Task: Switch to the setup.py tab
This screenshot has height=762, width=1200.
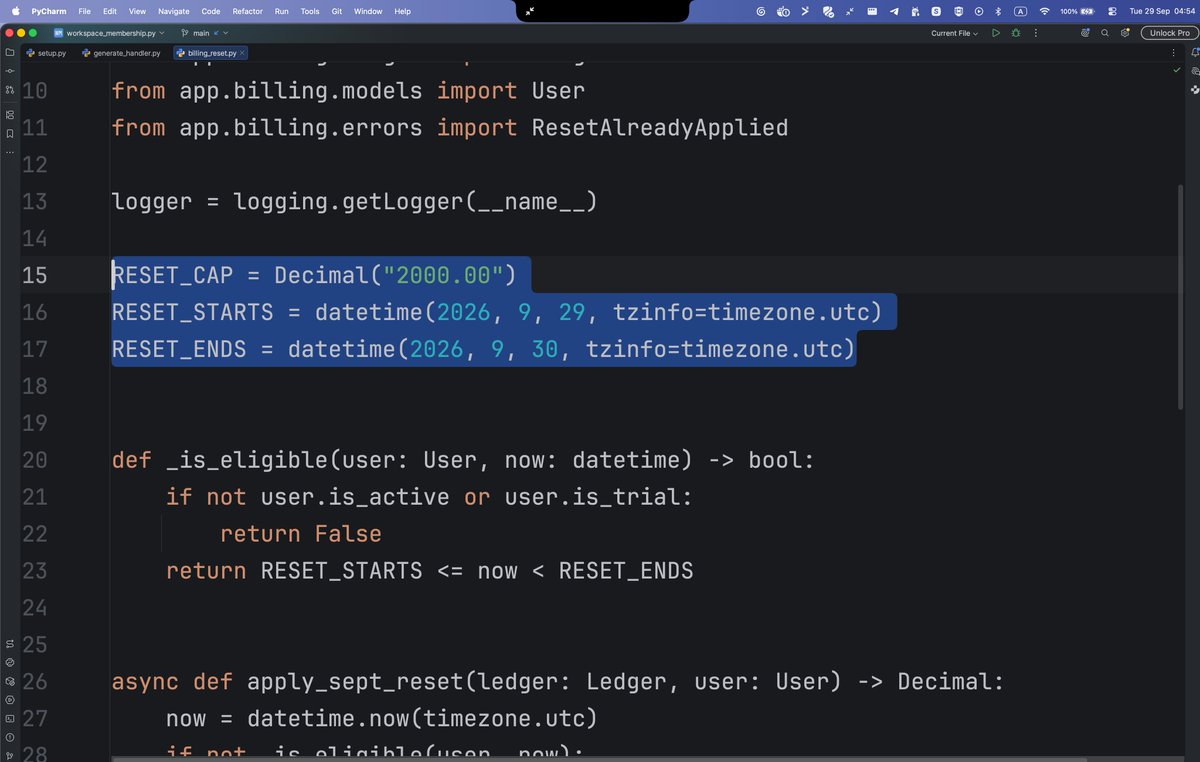Action: (x=46, y=52)
